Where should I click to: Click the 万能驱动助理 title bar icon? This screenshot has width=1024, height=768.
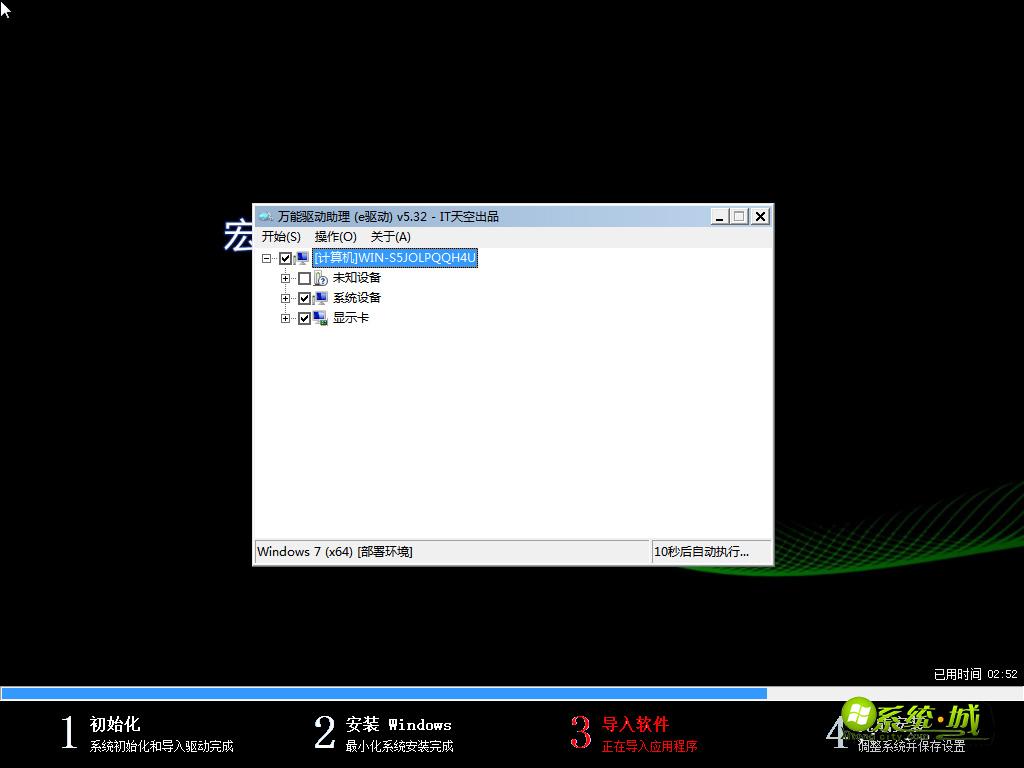(x=266, y=216)
